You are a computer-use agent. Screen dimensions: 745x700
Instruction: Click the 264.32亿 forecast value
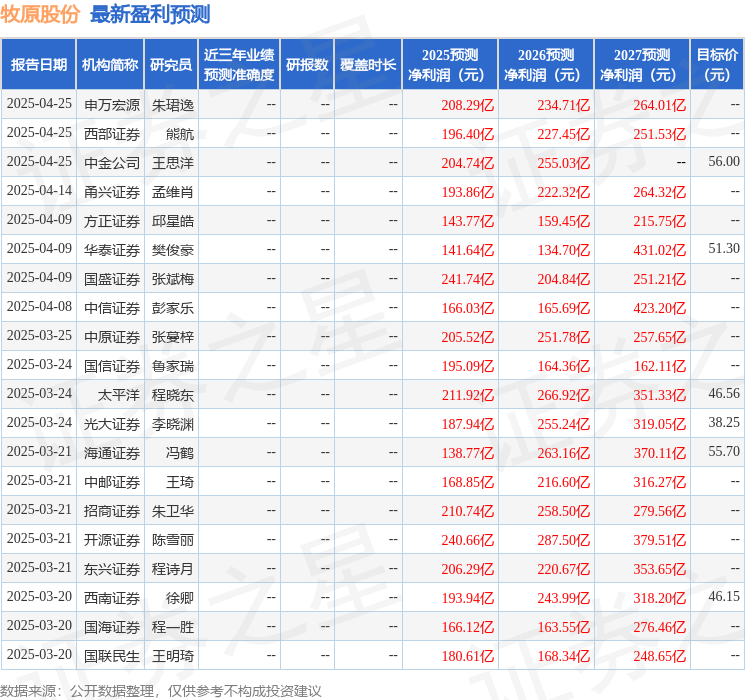[659, 192]
